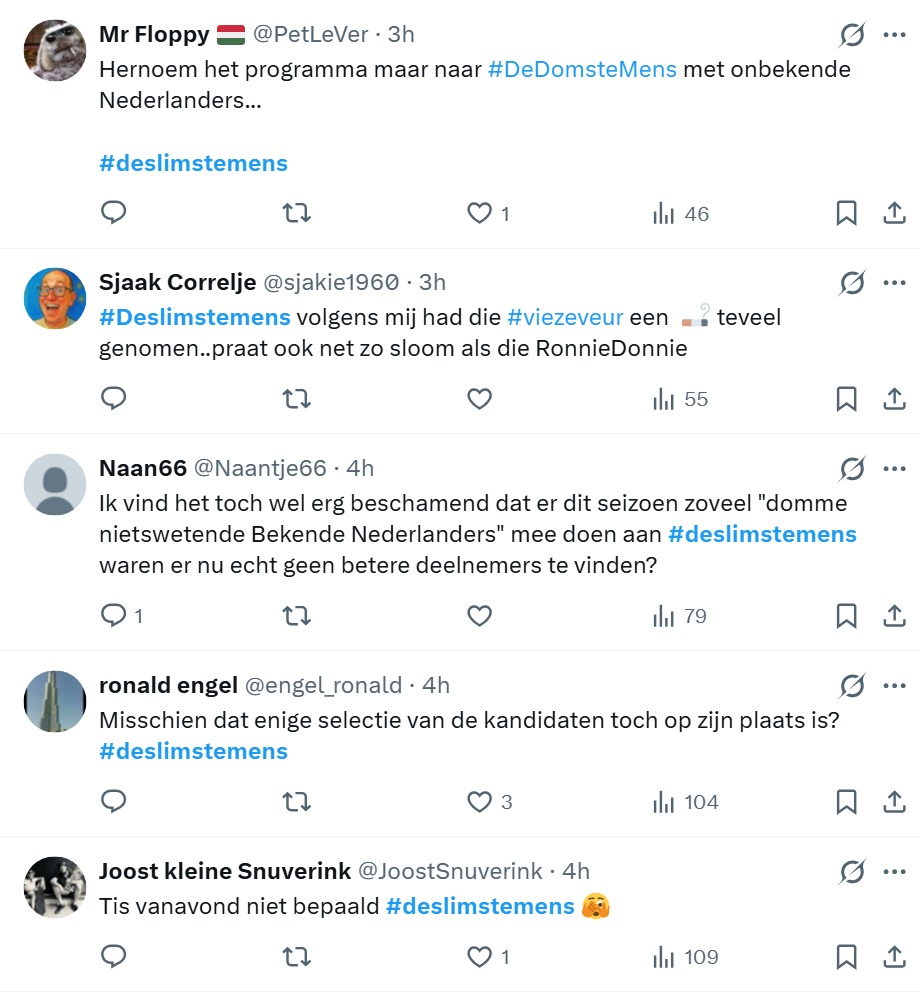This screenshot has height=993, width=920.
Task: Share Joost kleine Snuverink's tweet
Action: tap(894, 957)
